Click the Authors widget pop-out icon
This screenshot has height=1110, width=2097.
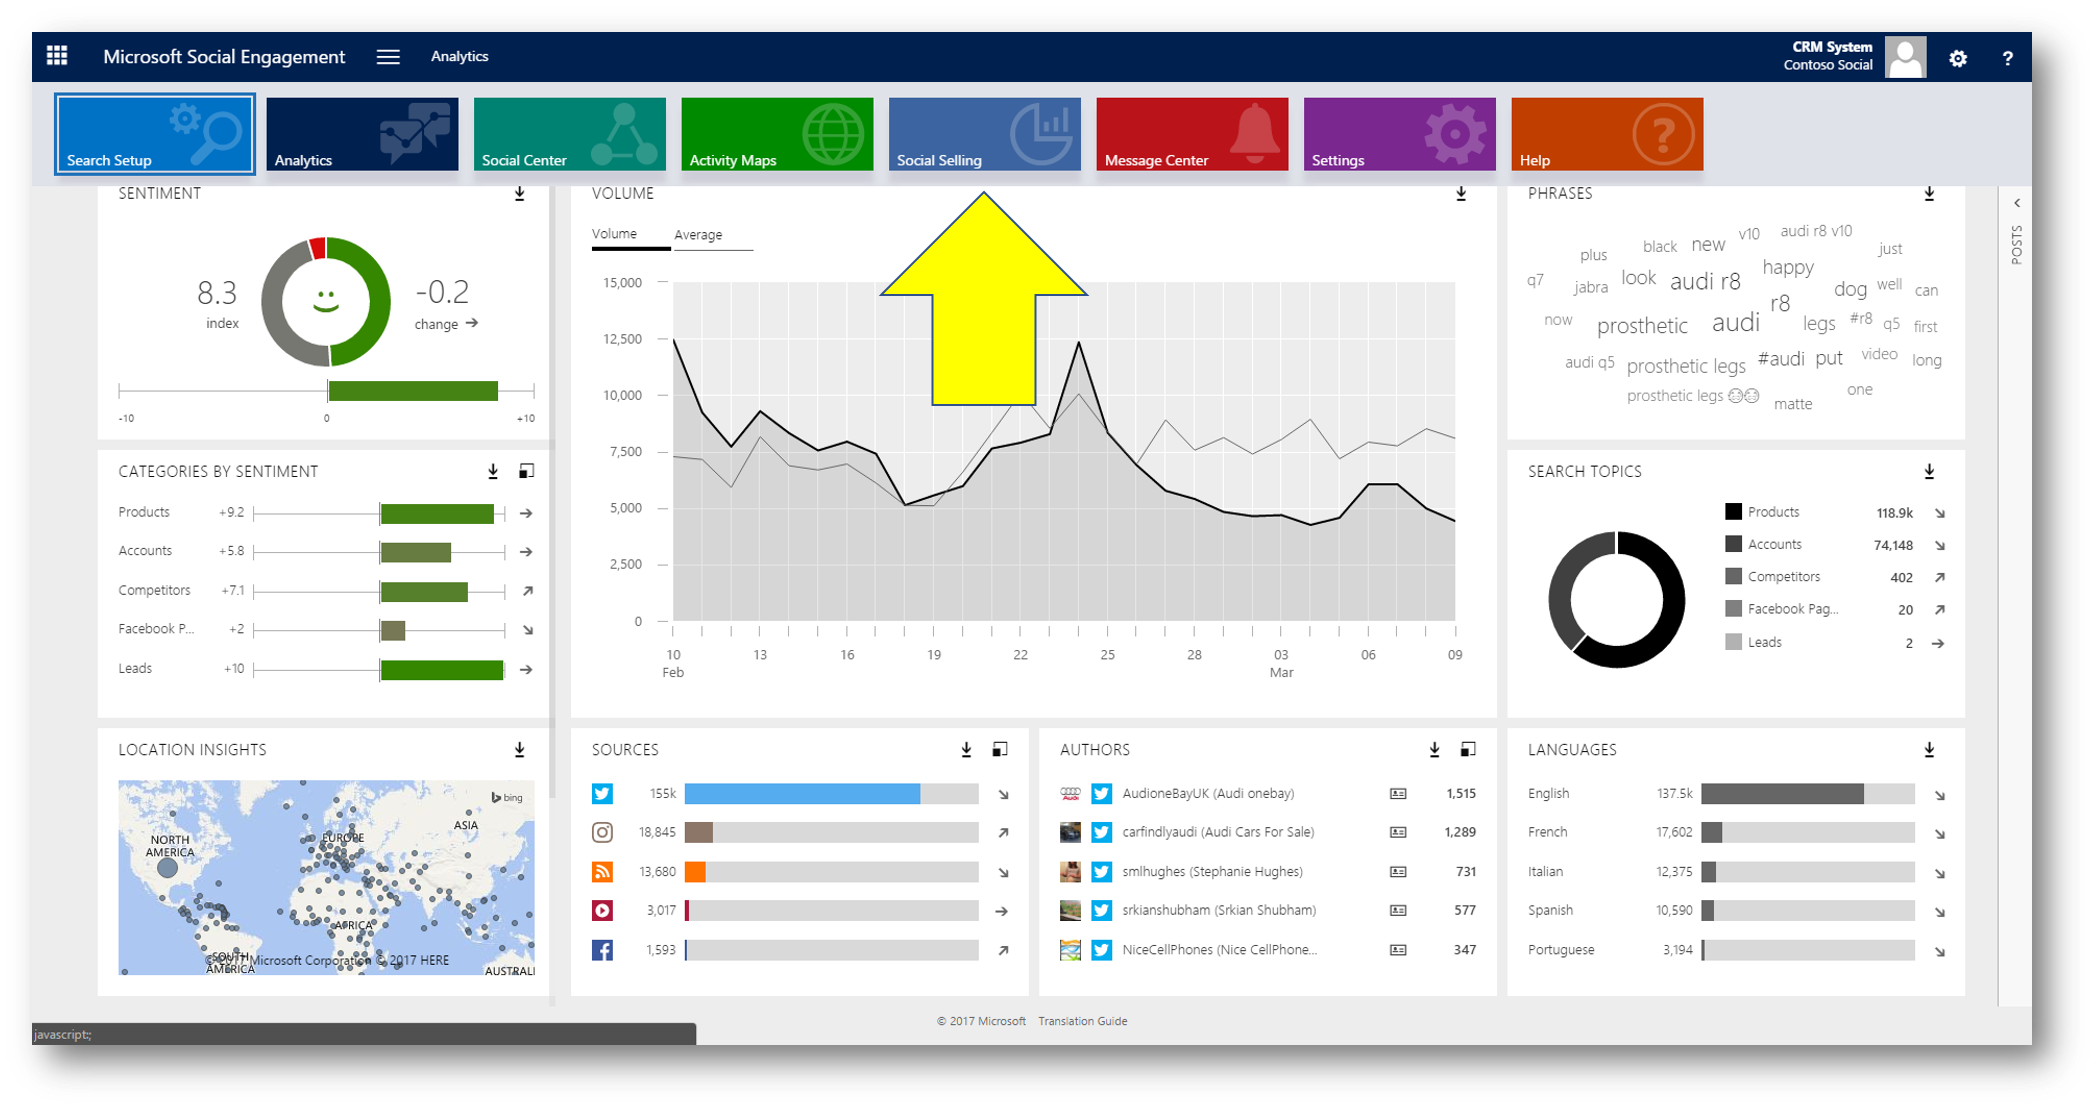(x=1467, y=749)
